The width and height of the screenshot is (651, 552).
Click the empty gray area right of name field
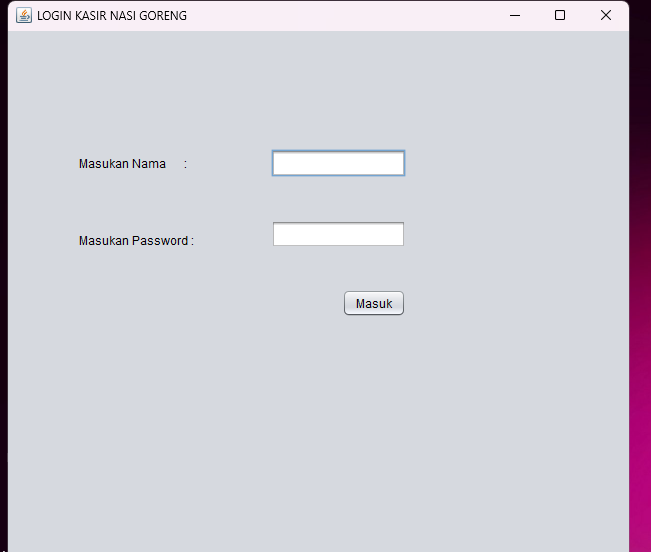click(510, 163)
